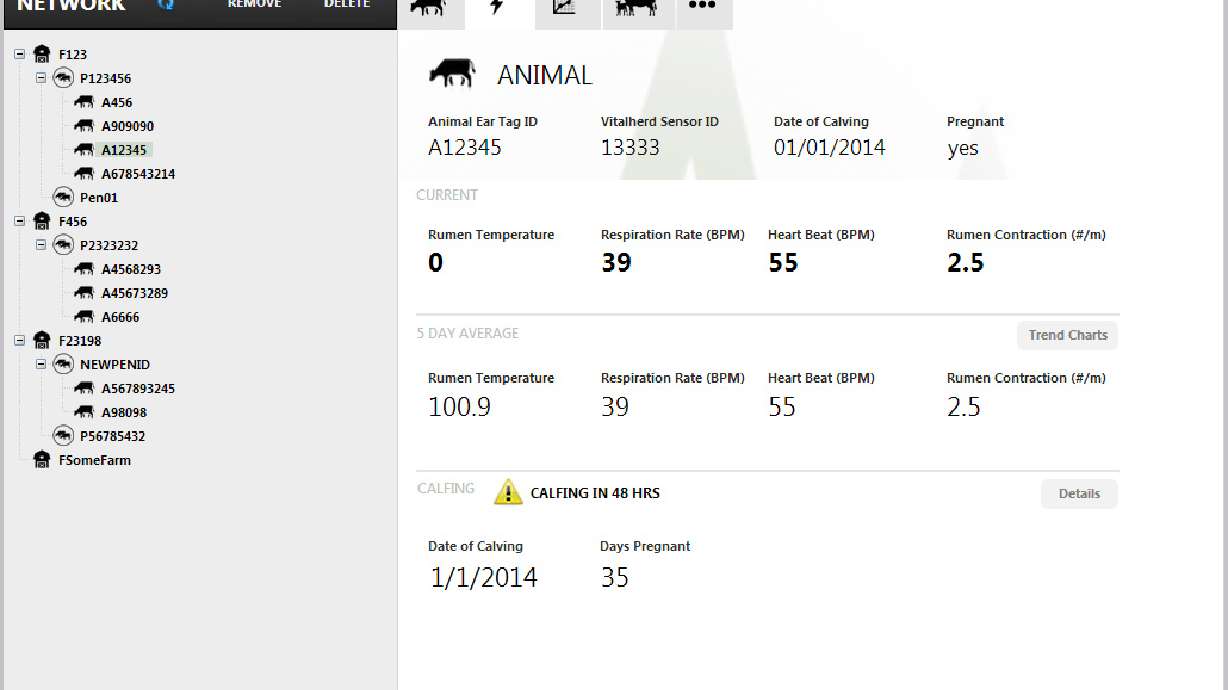Click the calving warning triangle icon
The image size is (1228, 690).
tap(509, 492)
